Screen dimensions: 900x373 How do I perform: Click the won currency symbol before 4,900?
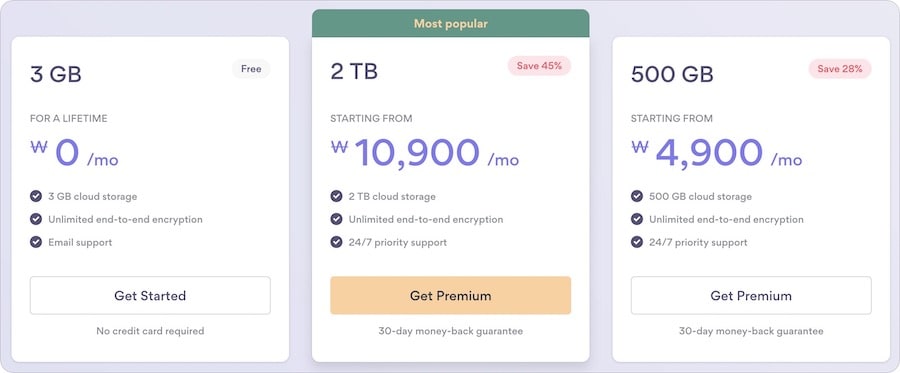(640, 146)
